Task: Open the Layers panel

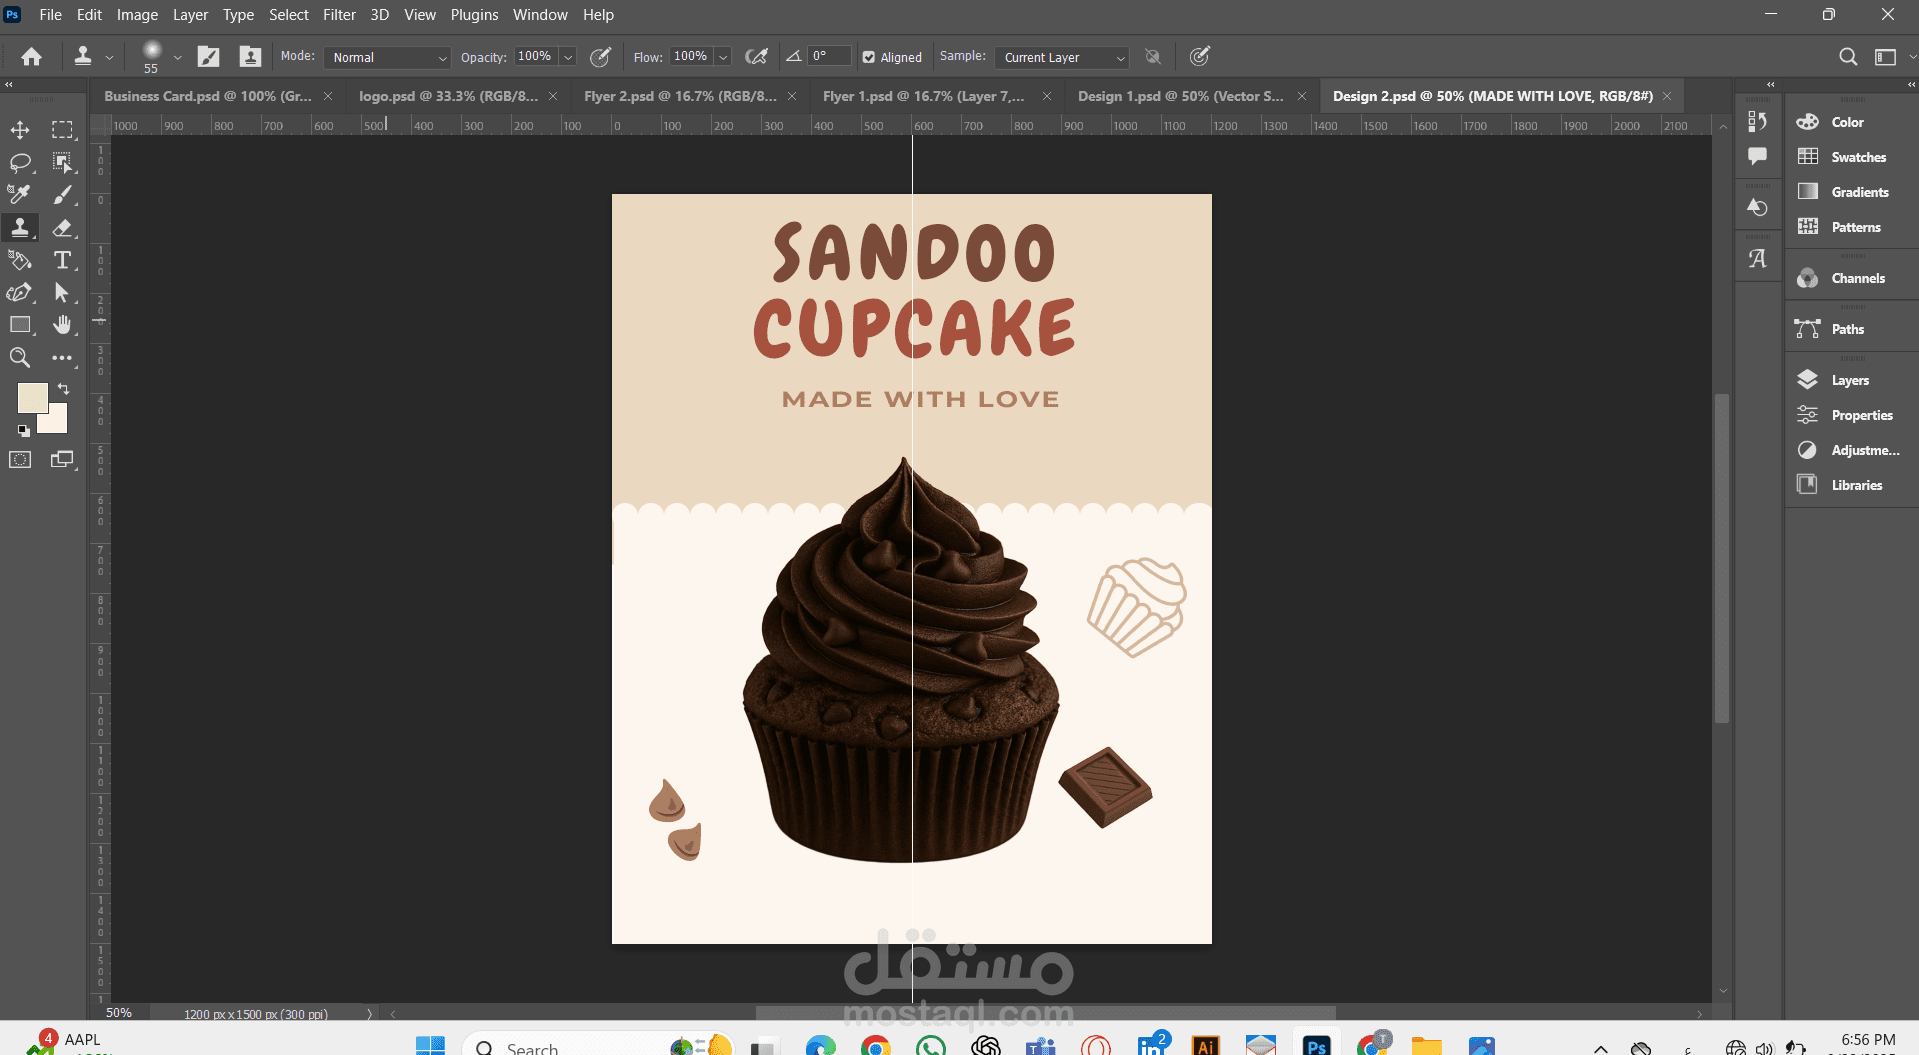Action: click(1850, 380)
